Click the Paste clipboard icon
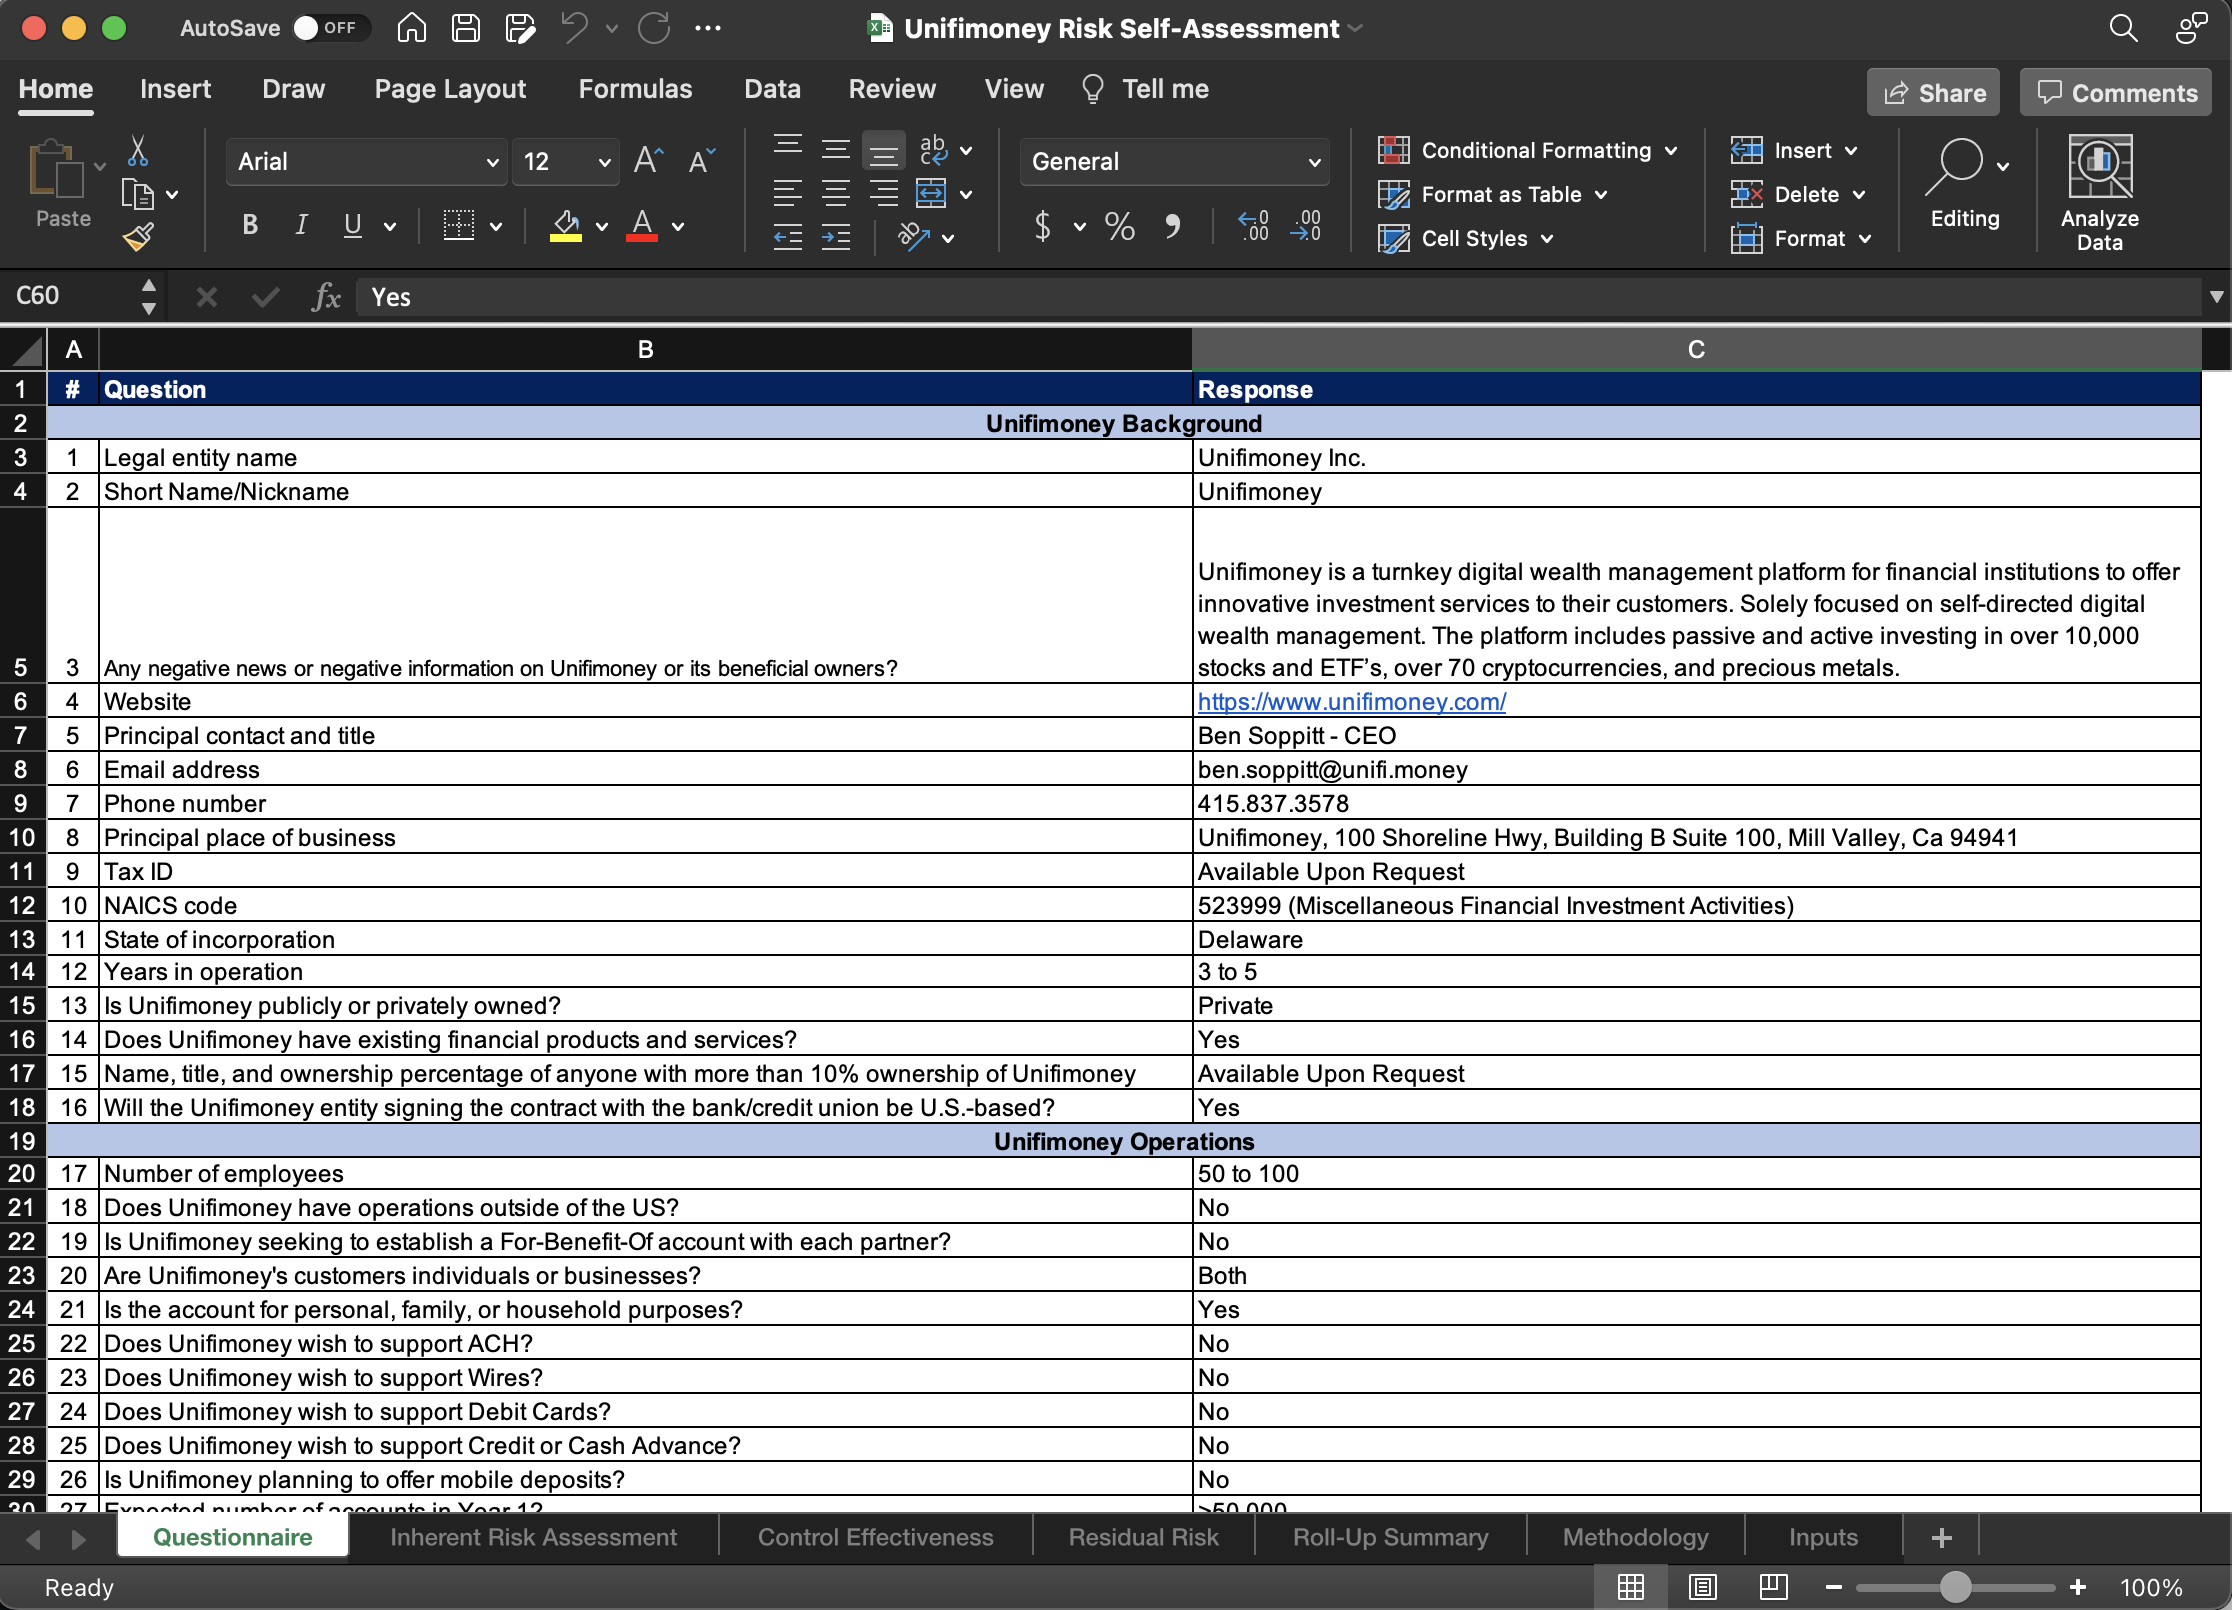 (57, 170)
